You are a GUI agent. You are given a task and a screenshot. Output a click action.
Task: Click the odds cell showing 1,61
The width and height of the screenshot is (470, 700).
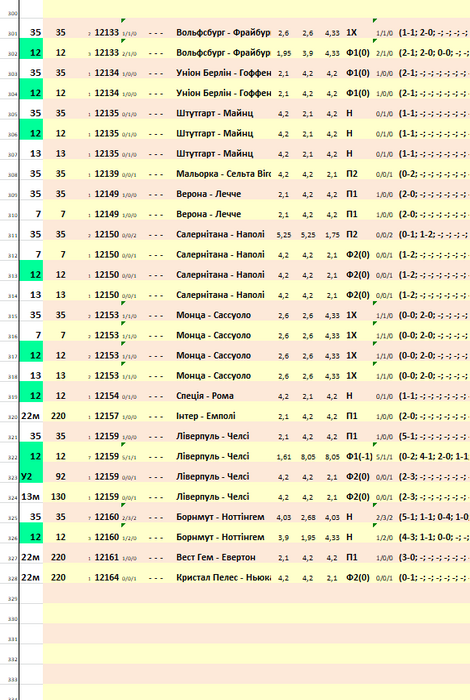[283, 457]
